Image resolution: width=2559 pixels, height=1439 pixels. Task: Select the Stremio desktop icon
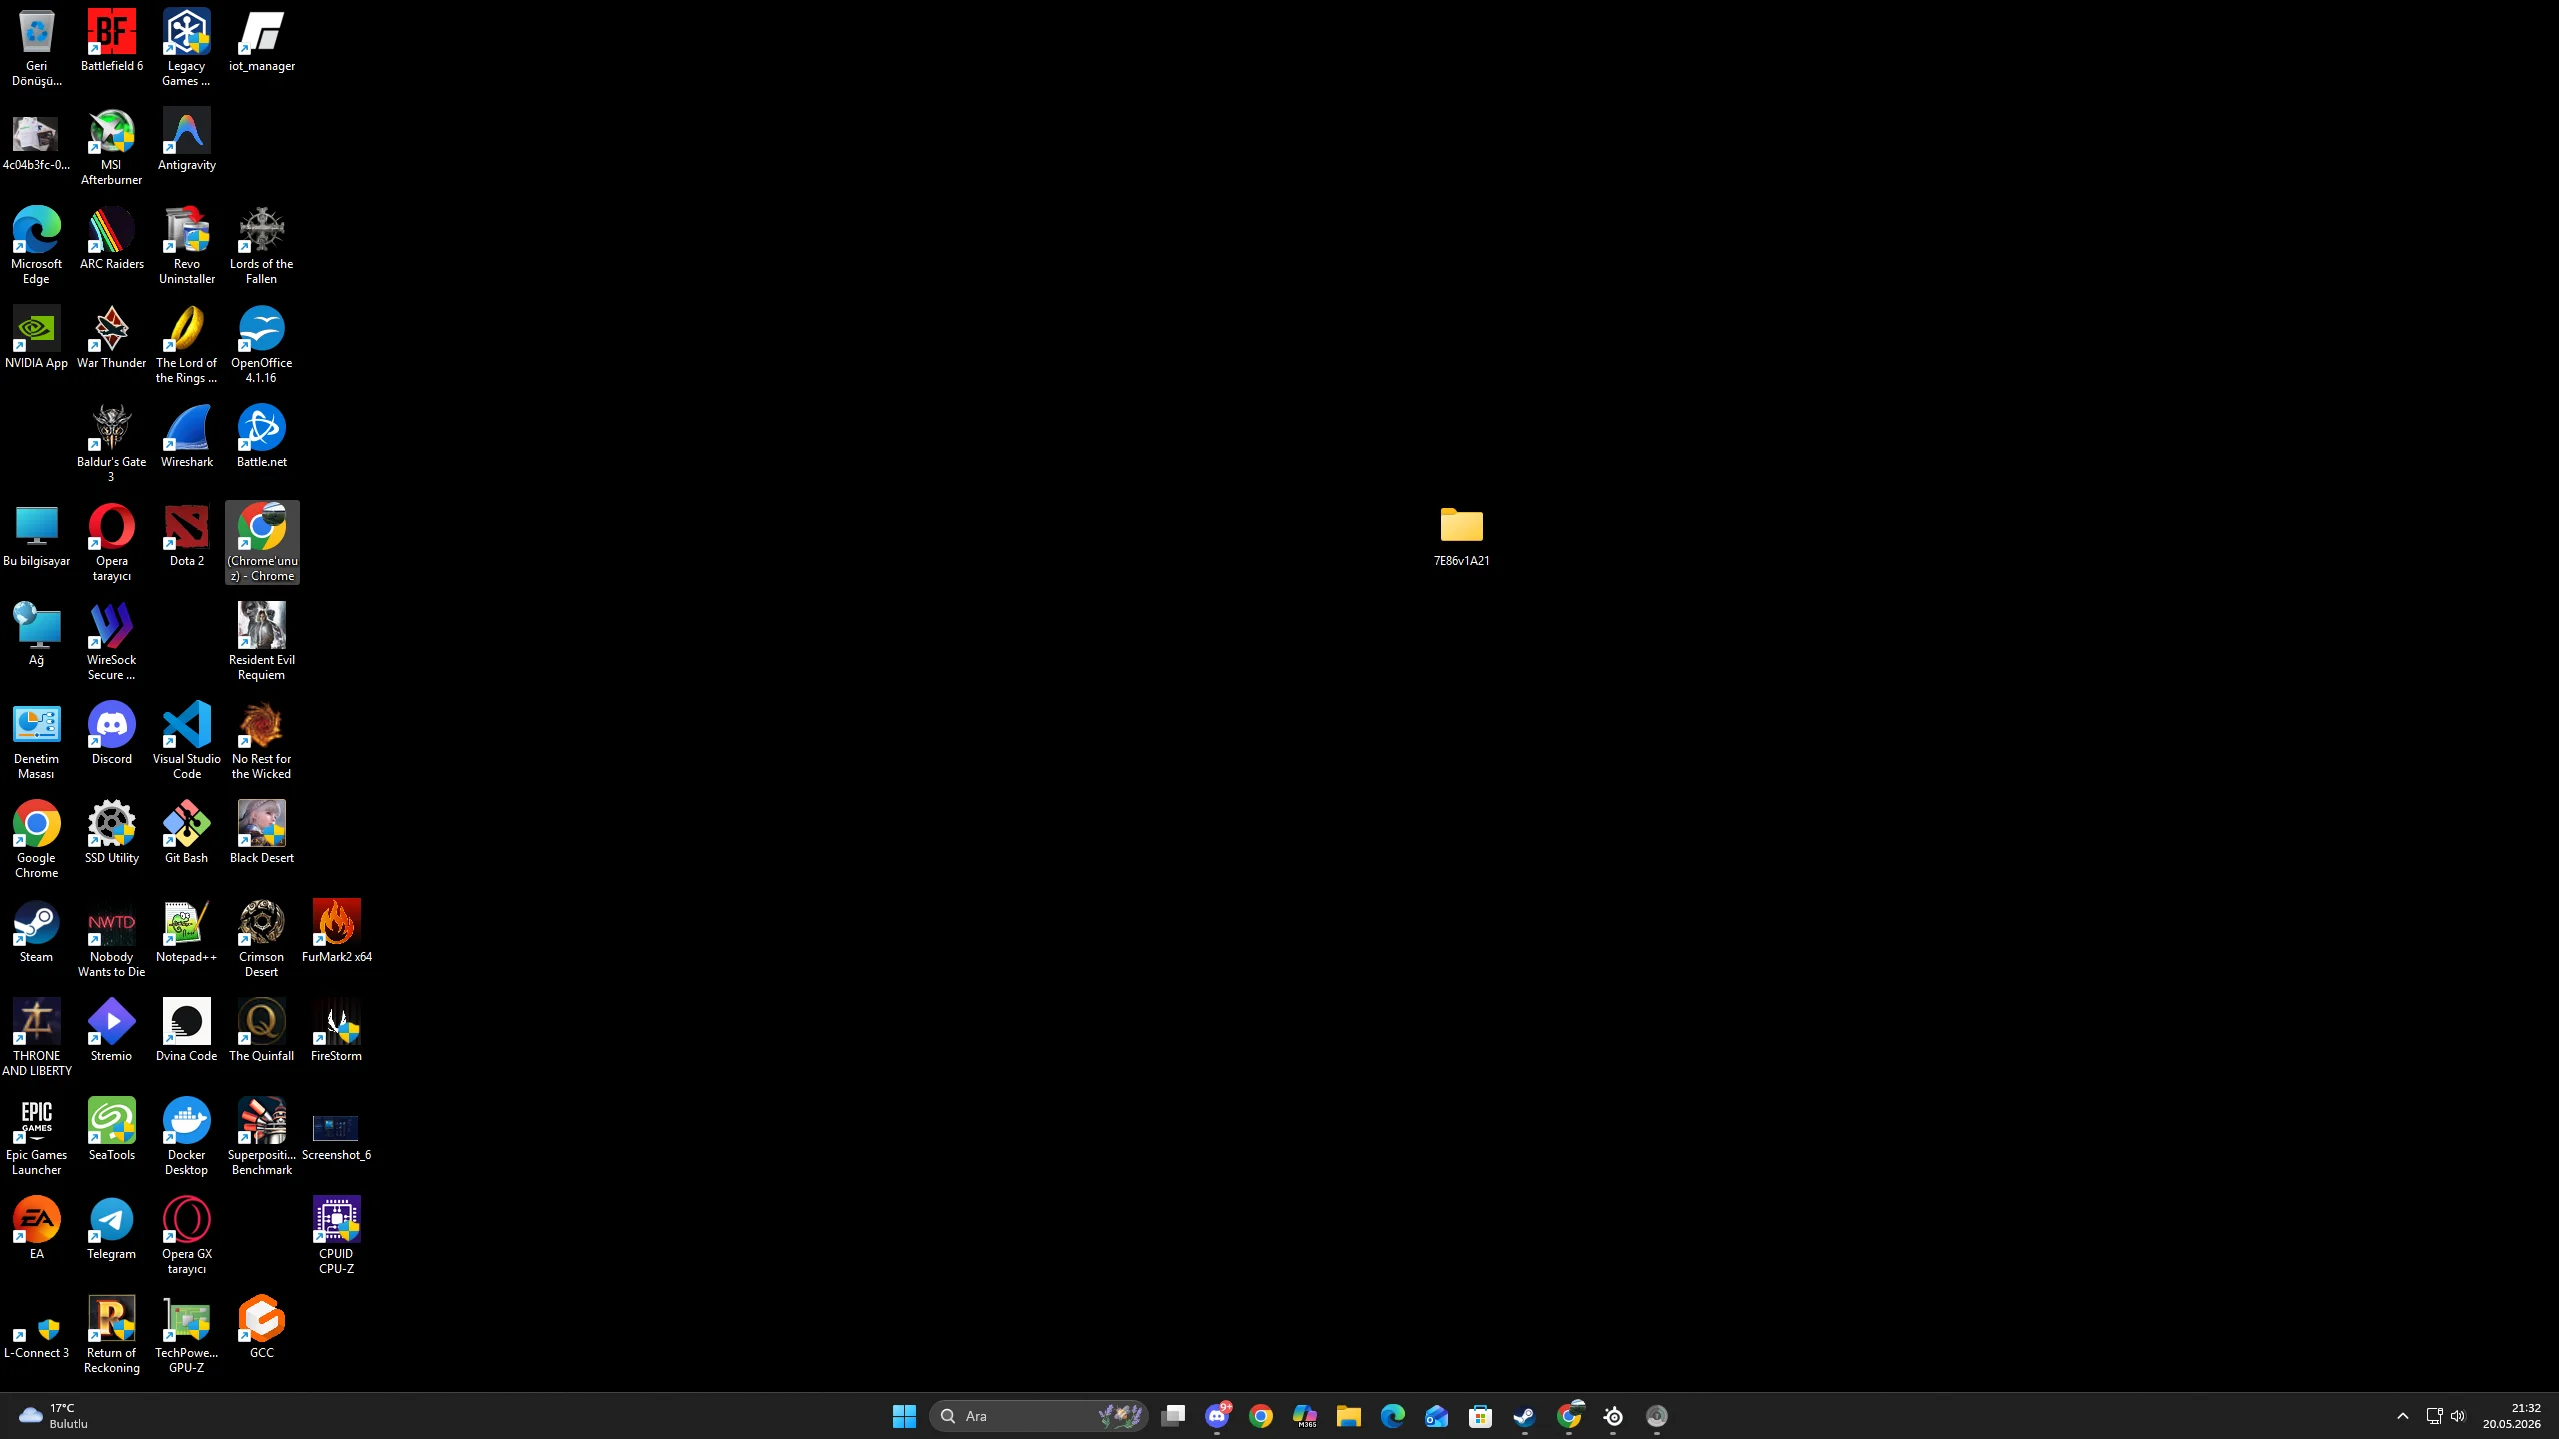click(111, 1031)
